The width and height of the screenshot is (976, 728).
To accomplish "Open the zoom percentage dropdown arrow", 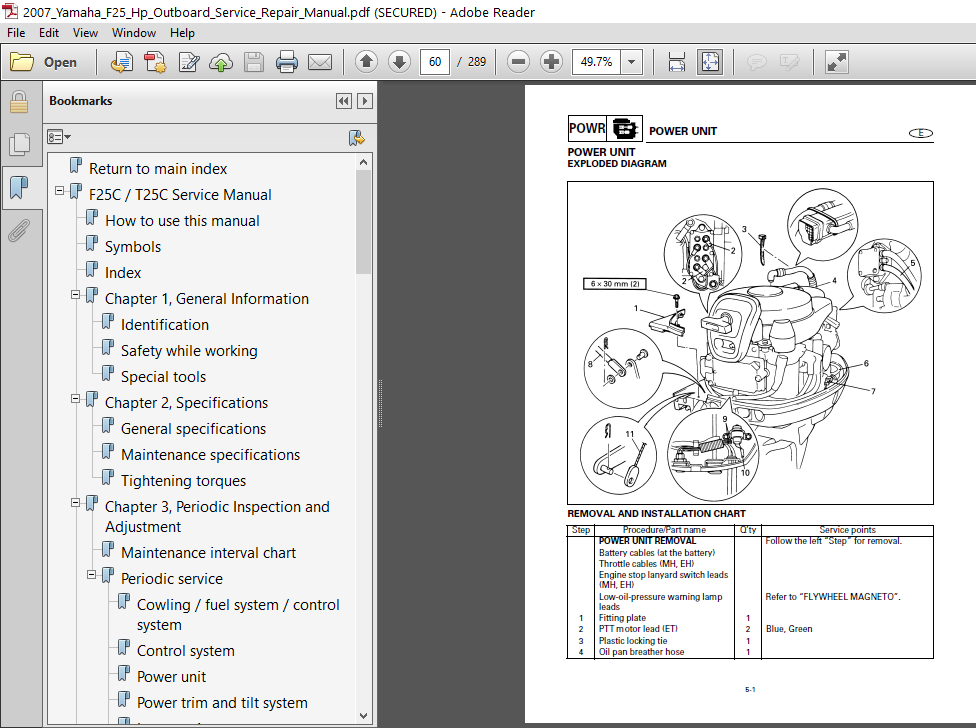I will pyautogui.click(x=632, y=62).
